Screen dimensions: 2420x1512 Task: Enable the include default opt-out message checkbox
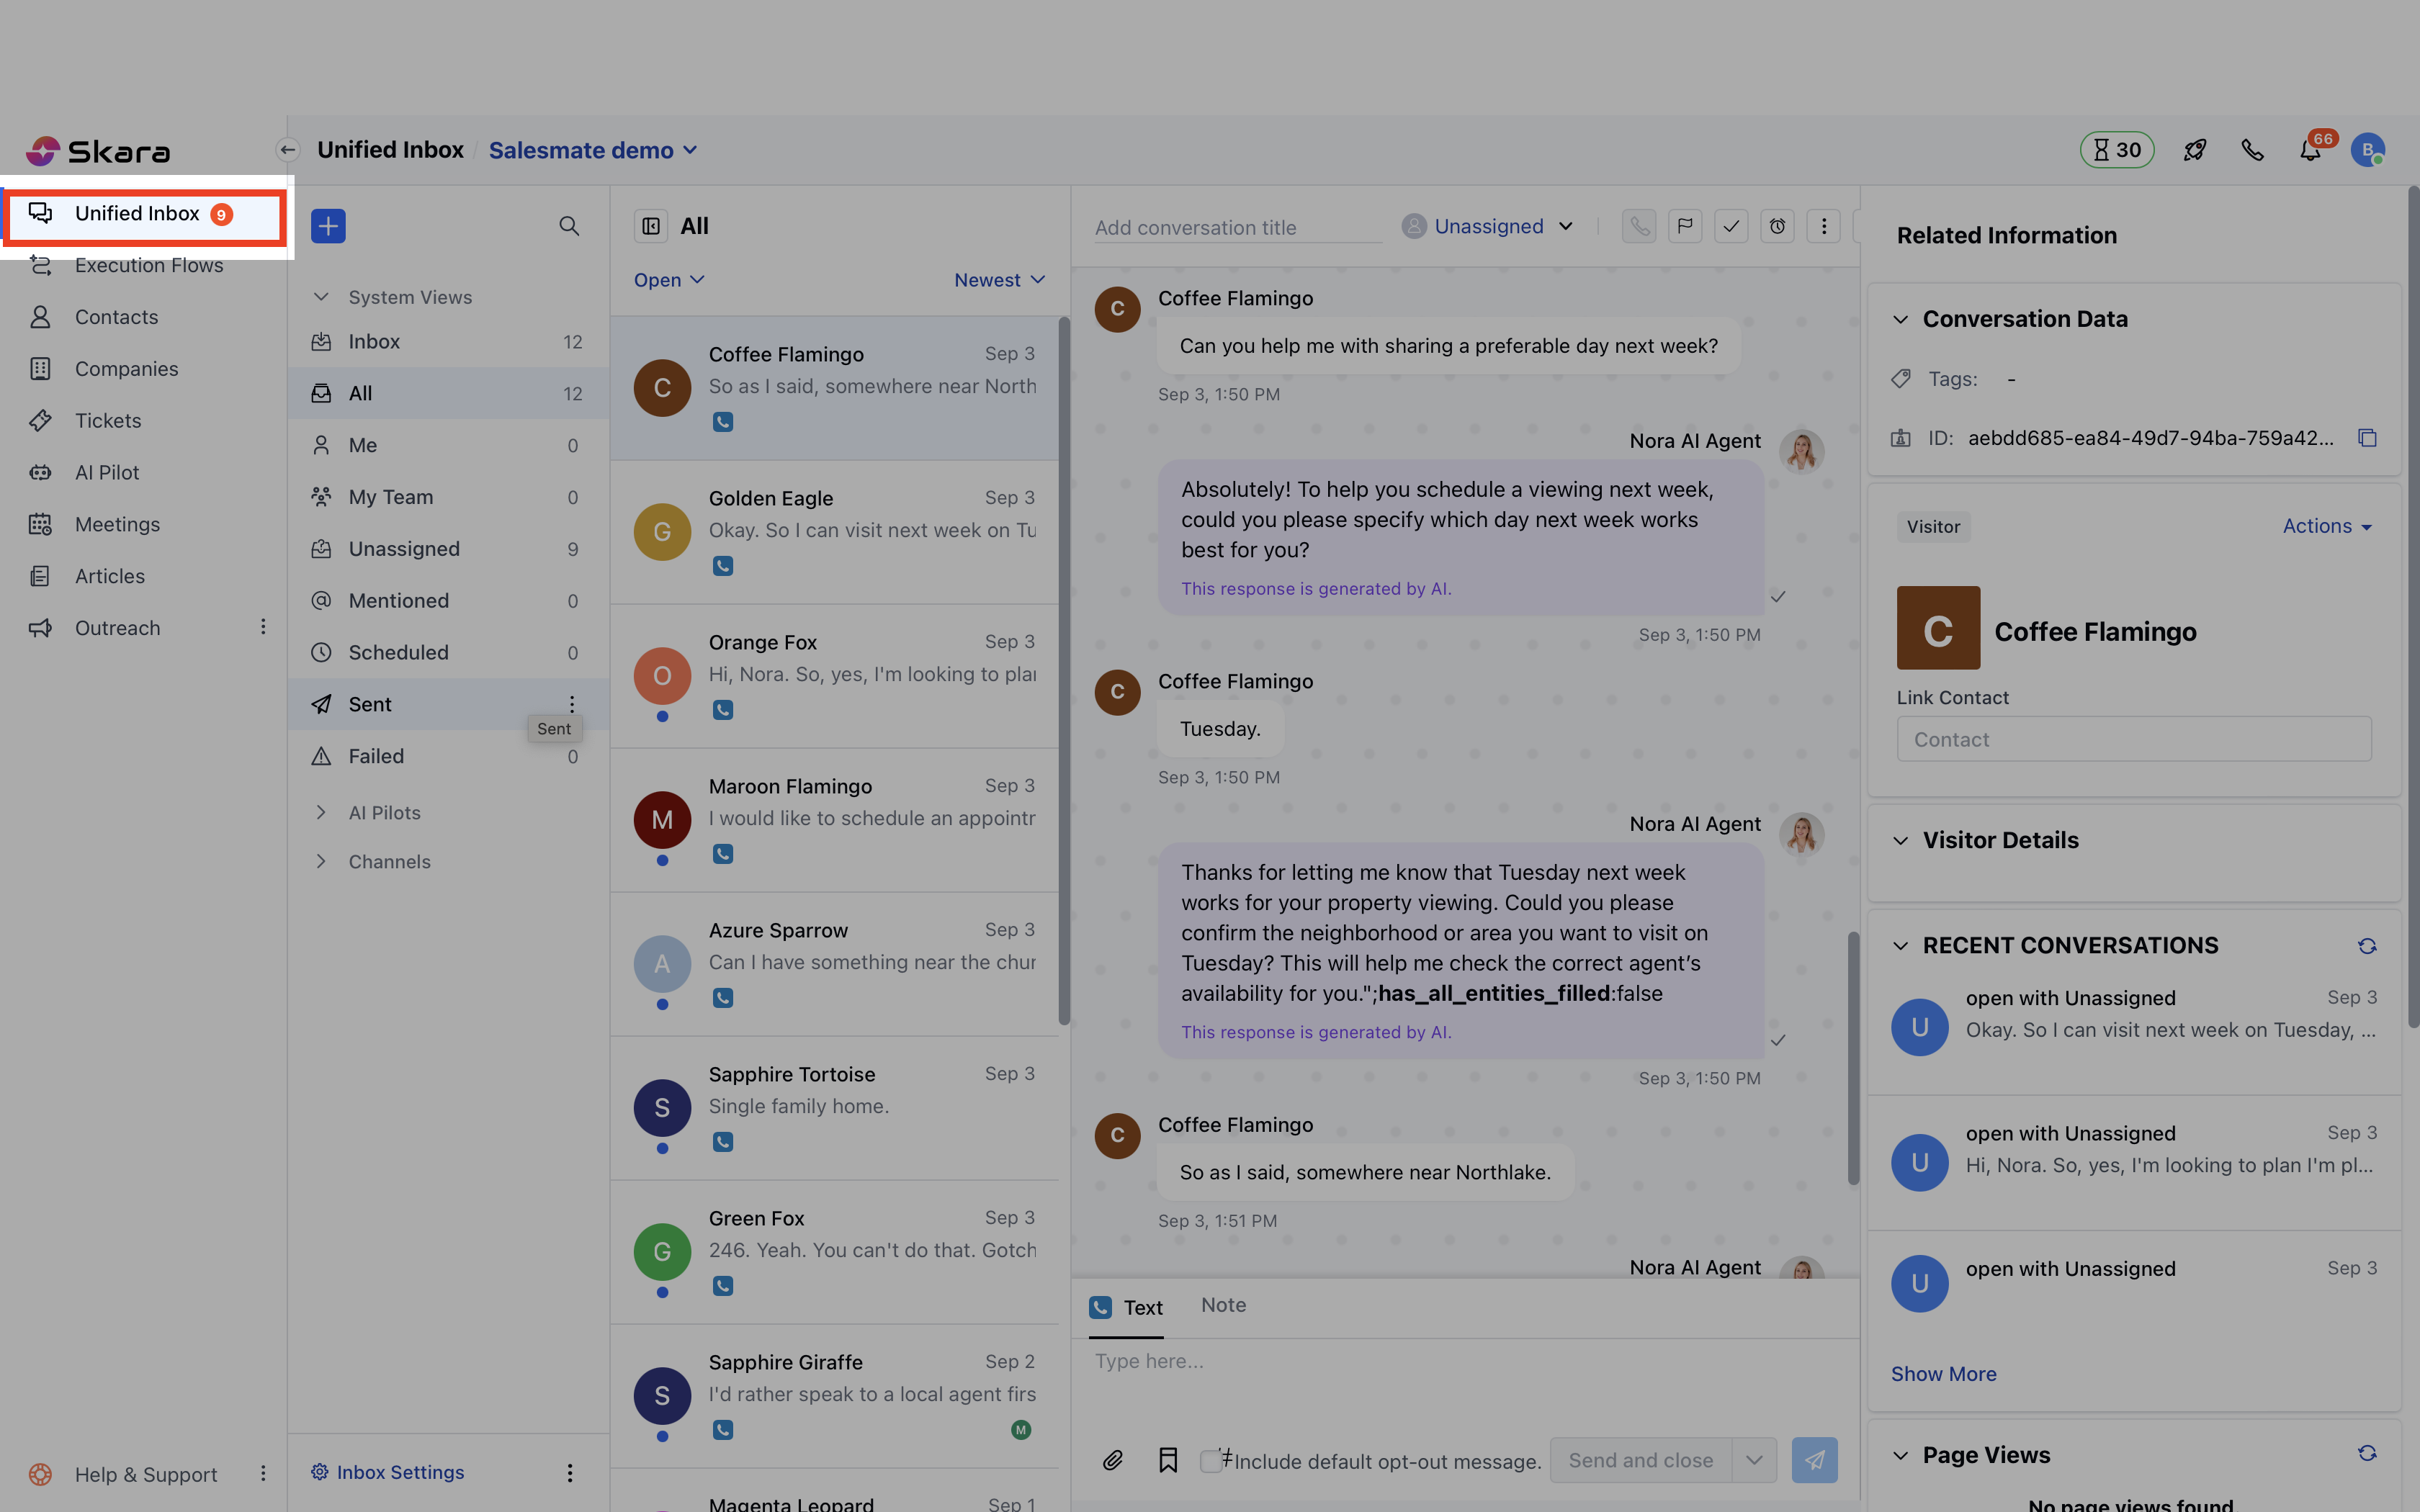pyautogui.click(x=1213, y=1460)
